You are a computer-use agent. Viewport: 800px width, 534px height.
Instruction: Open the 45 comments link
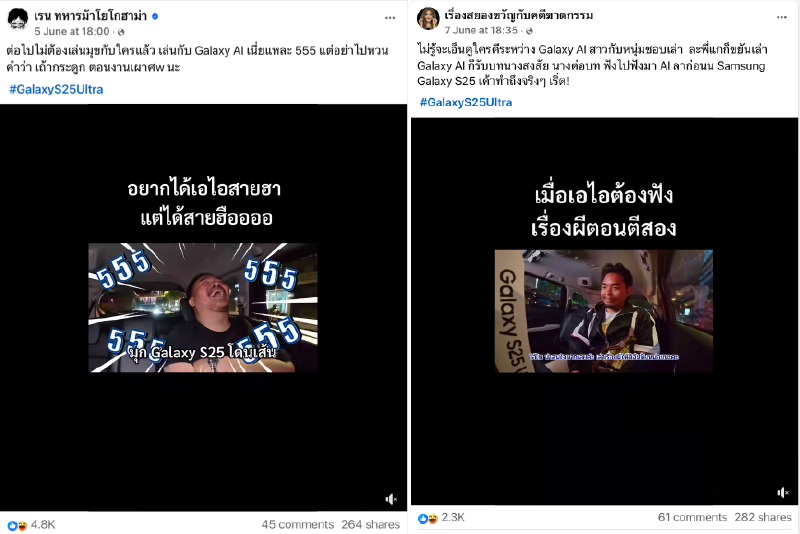[297, 525]
